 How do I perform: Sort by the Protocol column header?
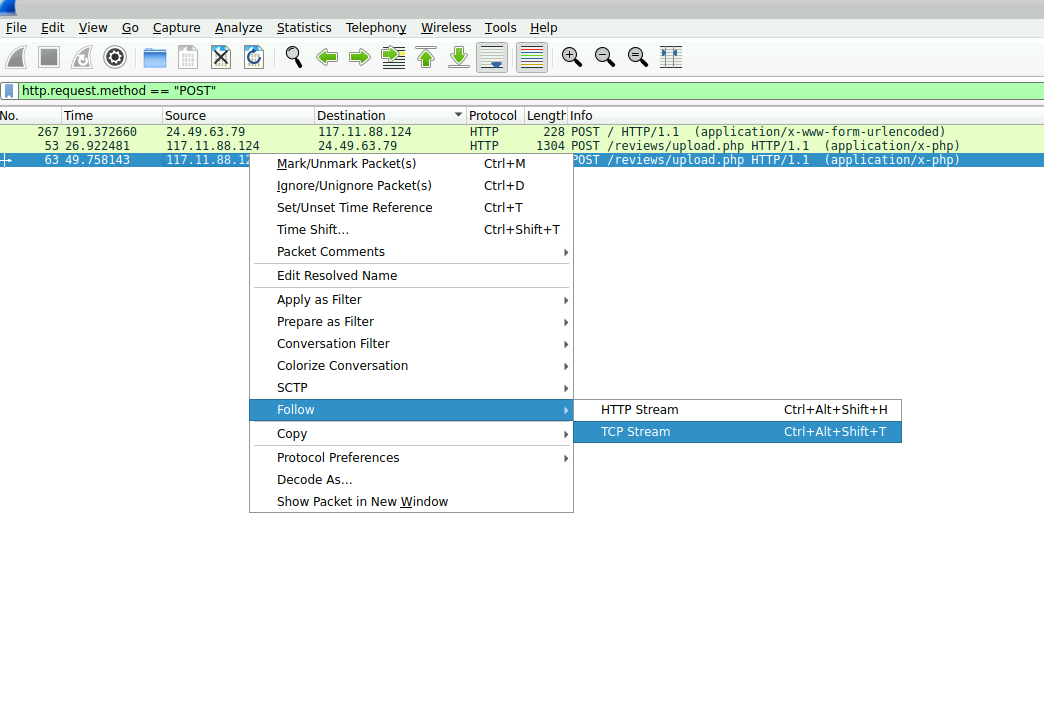pos(495,116)
